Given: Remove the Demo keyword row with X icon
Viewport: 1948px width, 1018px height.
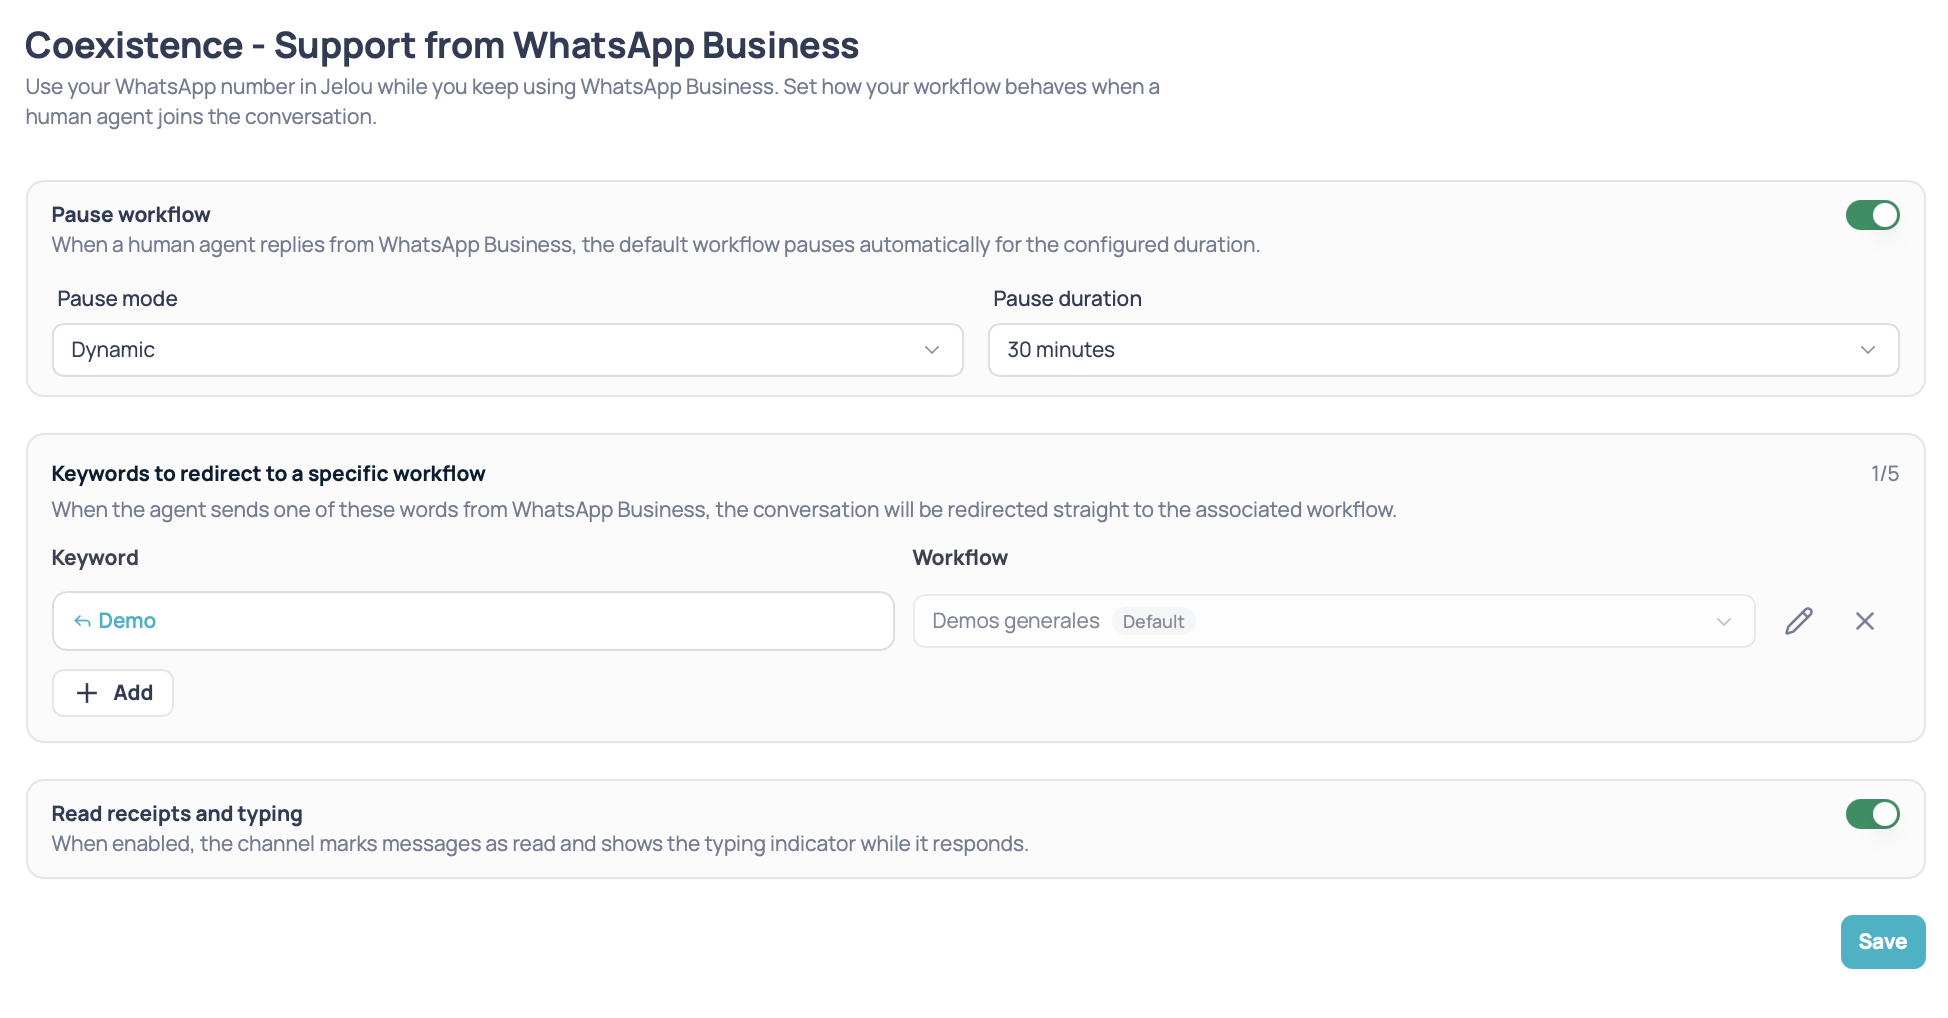Looking at the screenshot, I should coord(1864,621).
